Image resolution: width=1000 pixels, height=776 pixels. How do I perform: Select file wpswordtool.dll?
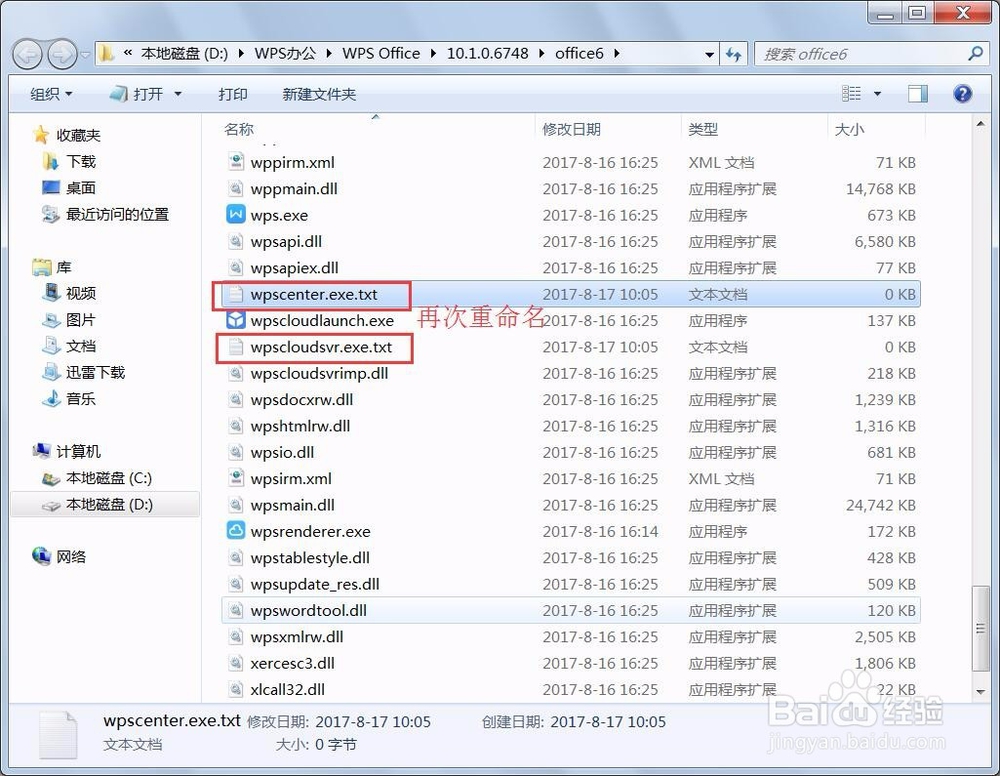point(571,610)
